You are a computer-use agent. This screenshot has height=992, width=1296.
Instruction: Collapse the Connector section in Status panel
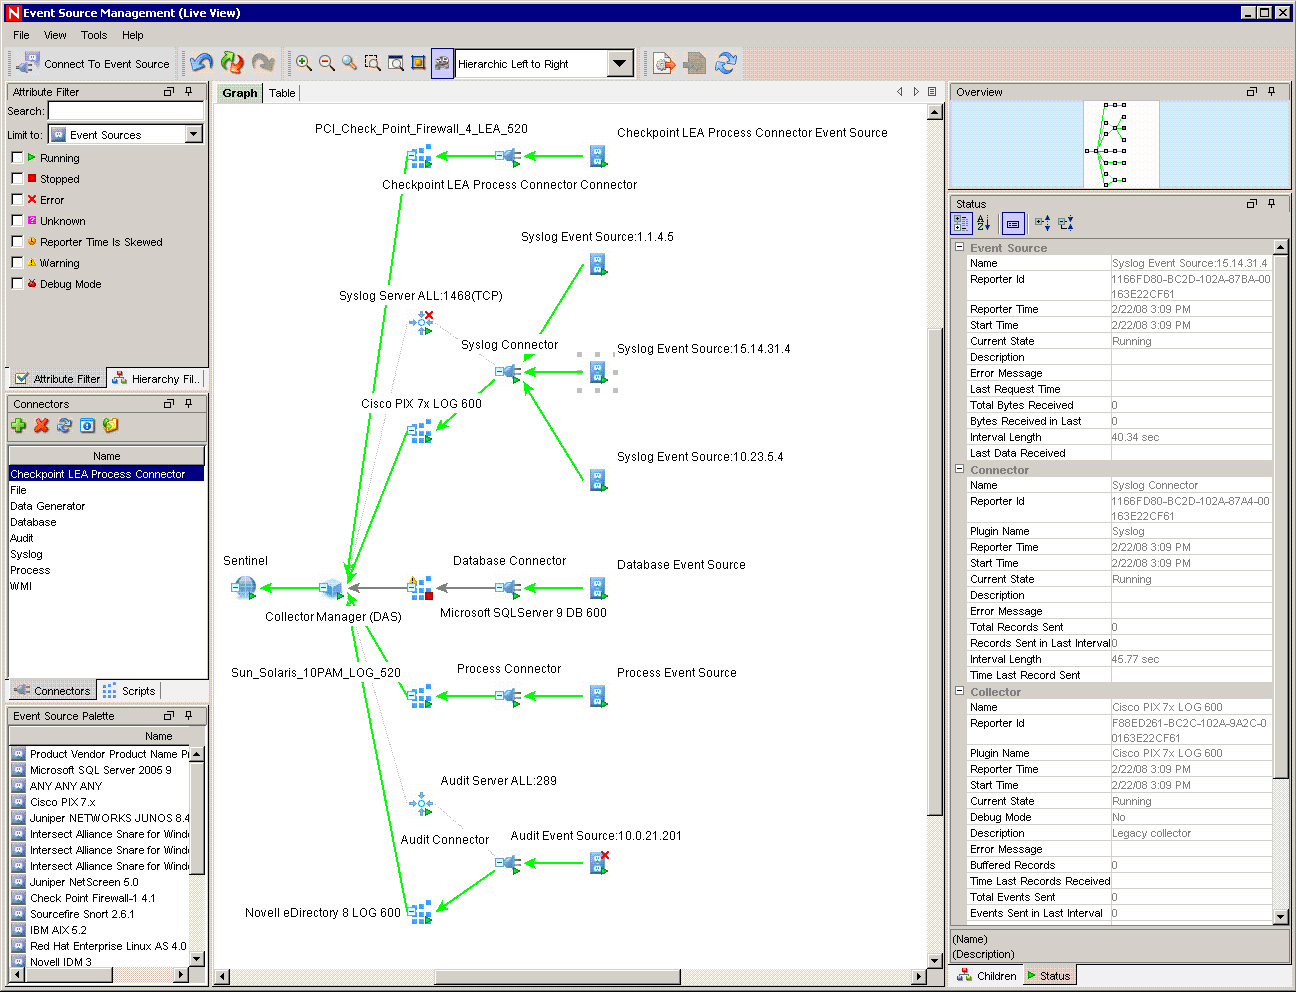(x=960, y=469)
